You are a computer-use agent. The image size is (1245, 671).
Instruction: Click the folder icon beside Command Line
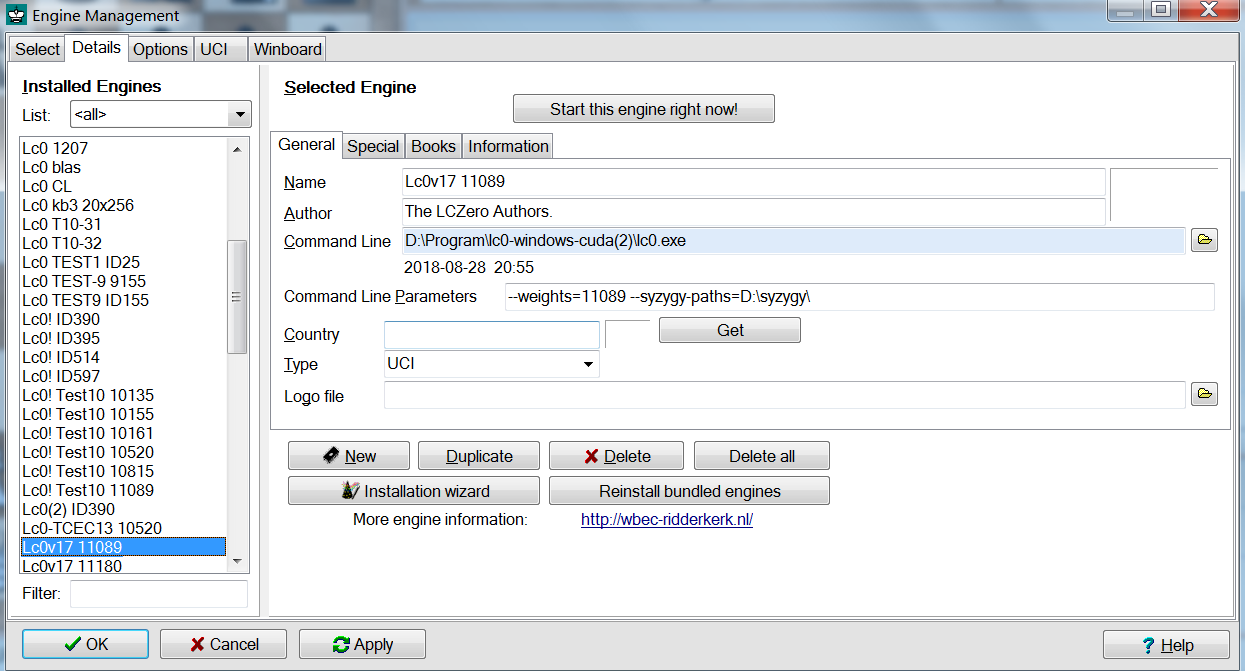tap(1204, 240)
